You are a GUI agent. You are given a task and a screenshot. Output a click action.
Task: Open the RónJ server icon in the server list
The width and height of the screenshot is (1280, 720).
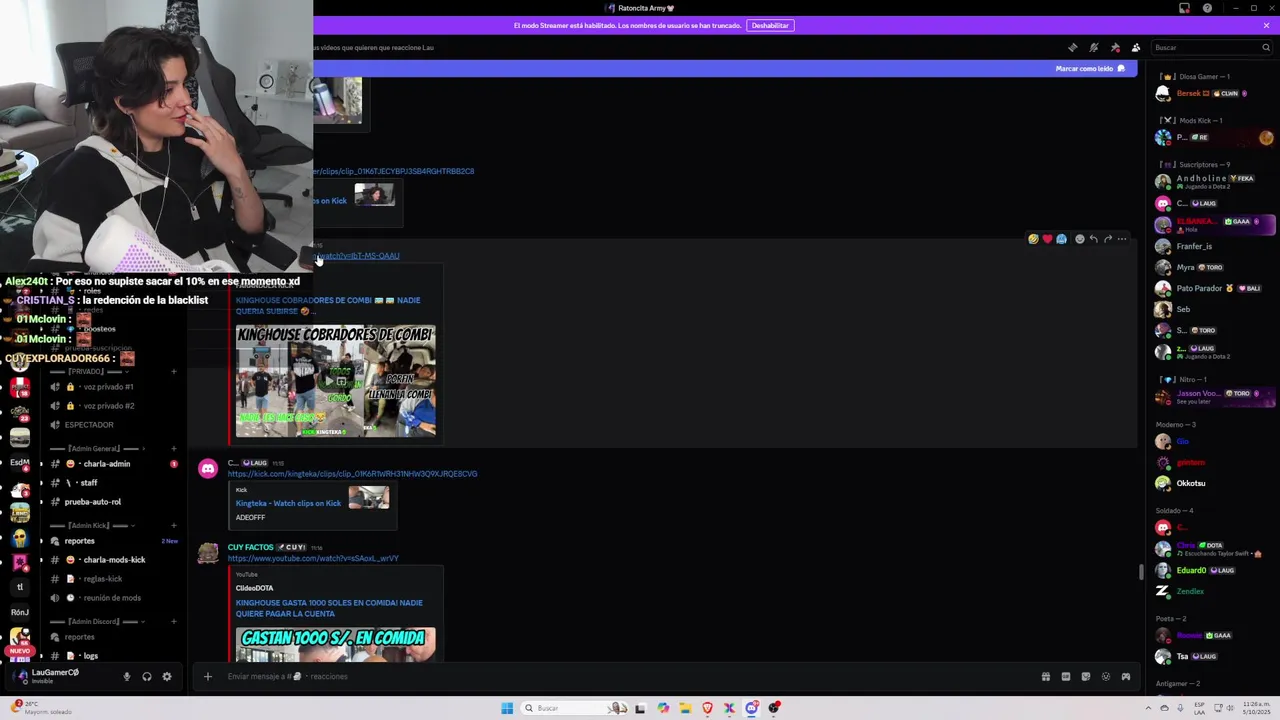19,612
